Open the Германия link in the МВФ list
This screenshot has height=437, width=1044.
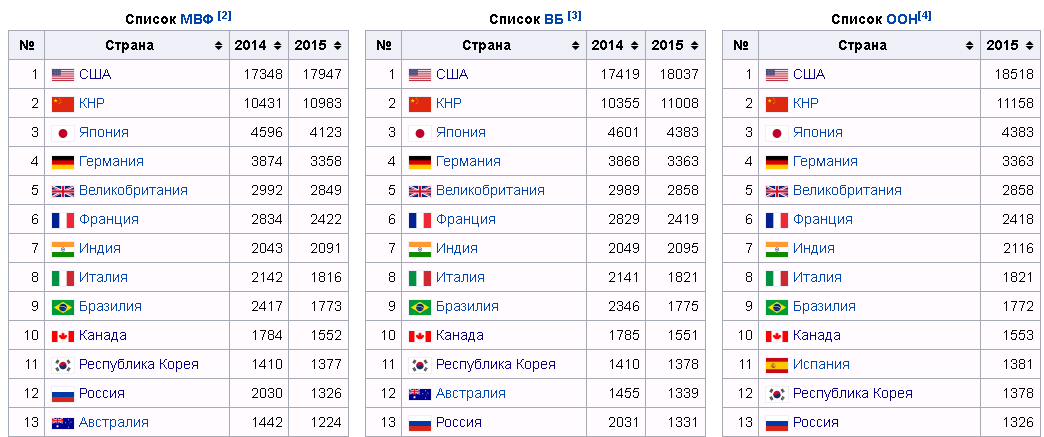111,162
